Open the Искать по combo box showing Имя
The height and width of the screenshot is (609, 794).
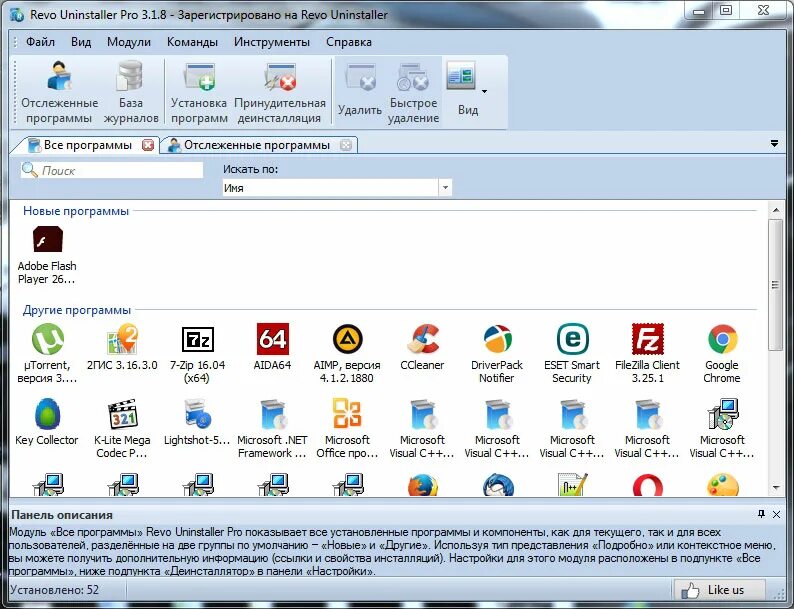[337, 188]
